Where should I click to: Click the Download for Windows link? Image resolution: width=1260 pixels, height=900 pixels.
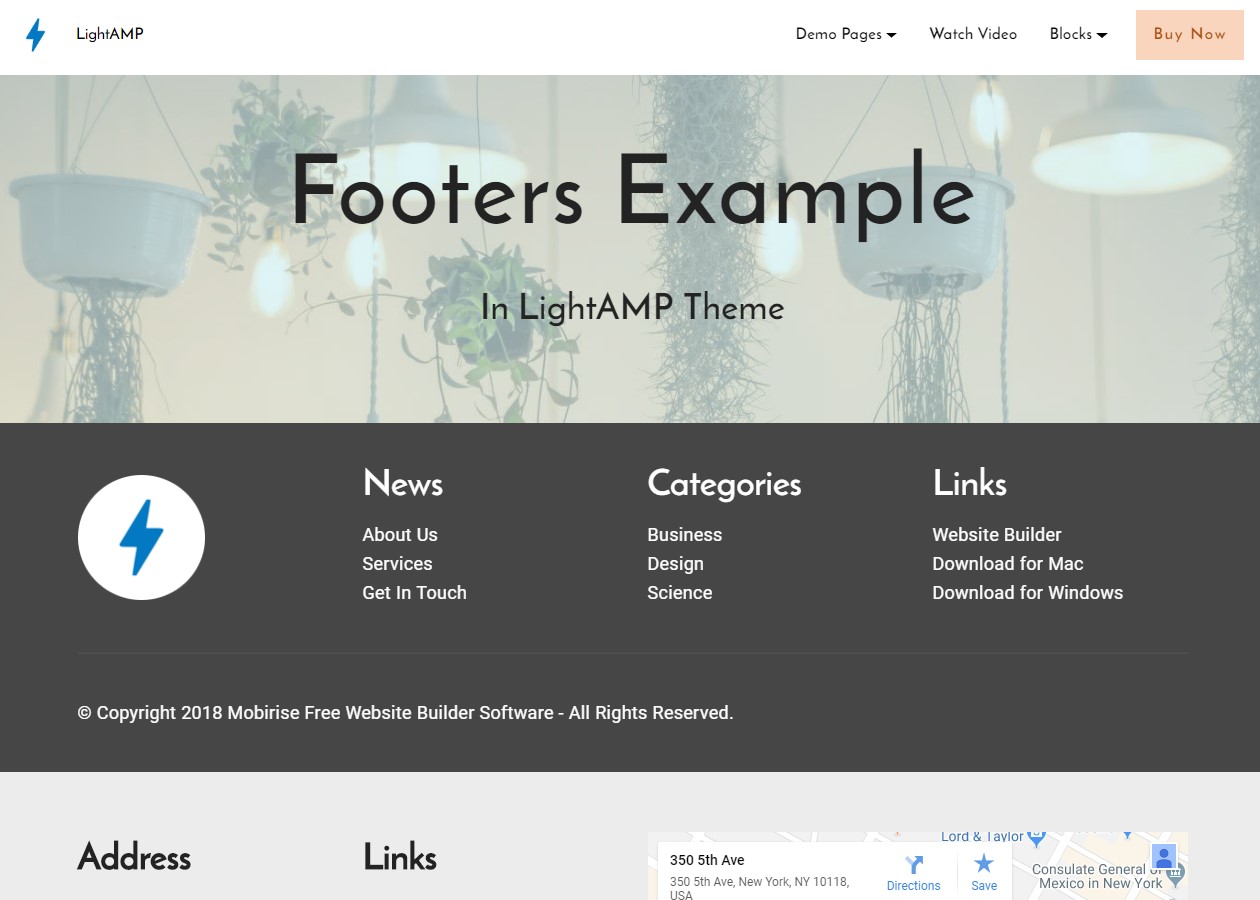coord(1027,593)
